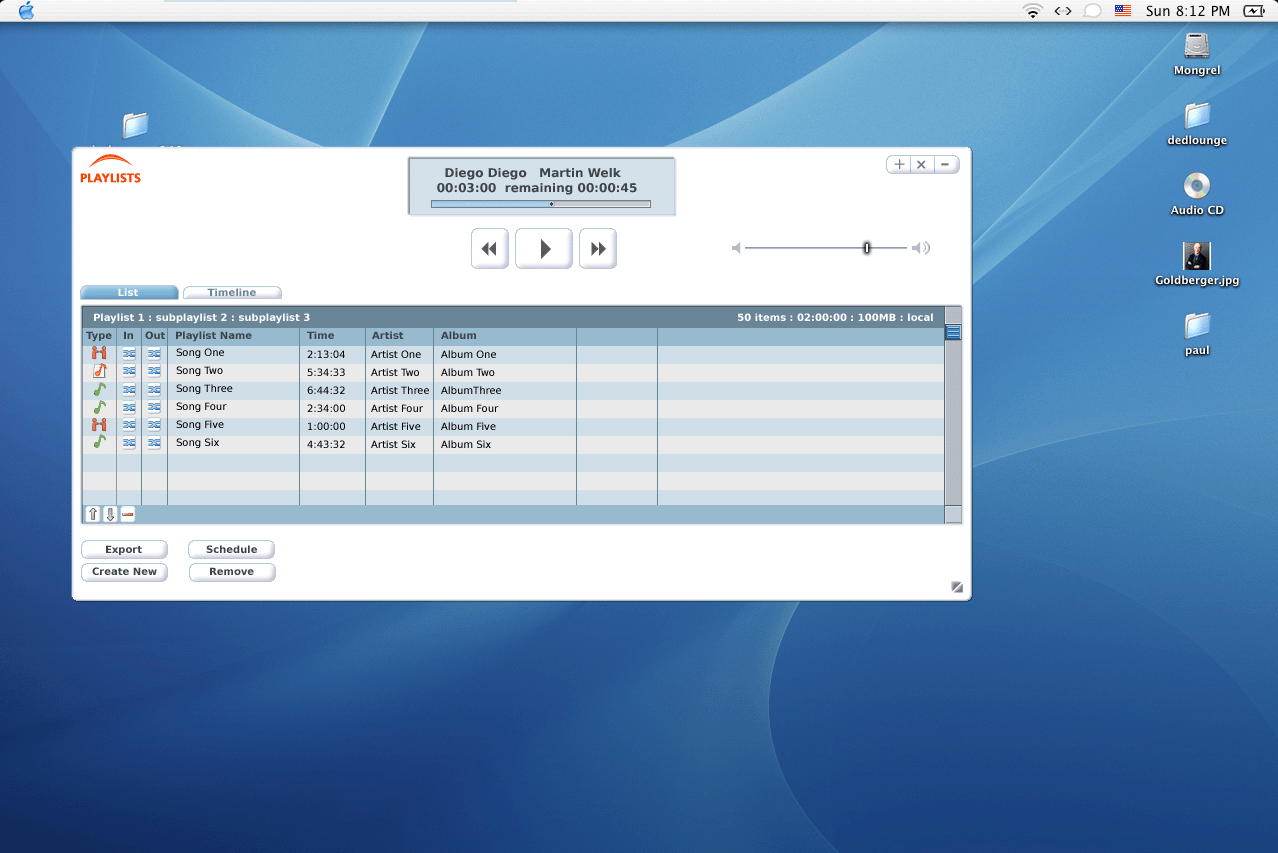The height and width of the screenshot is (853, 1278).
Task: Click the Artist Three cell
Action: click(400, 391)
